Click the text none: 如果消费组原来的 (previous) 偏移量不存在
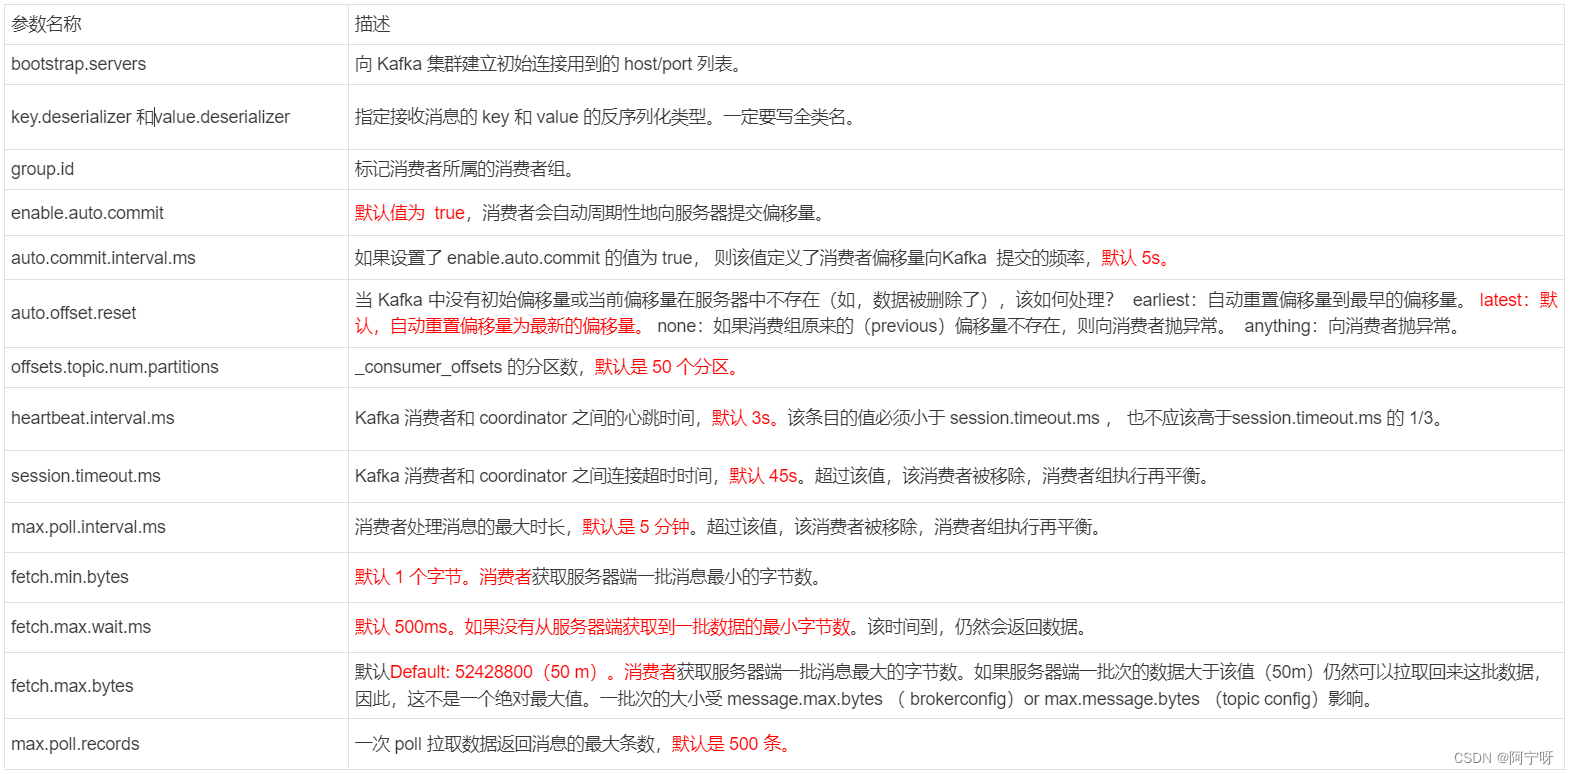Image resolution: width=1569 pixels, height=774 pixels. point(859,326)
